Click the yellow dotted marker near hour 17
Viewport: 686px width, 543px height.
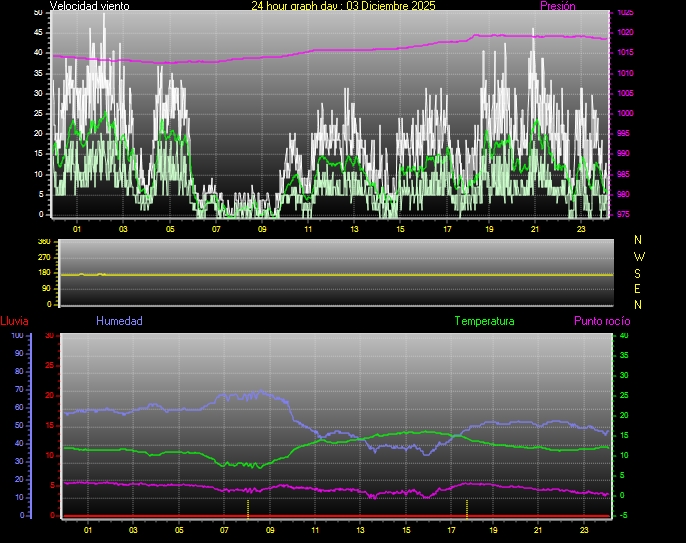[x=467, y=507]
